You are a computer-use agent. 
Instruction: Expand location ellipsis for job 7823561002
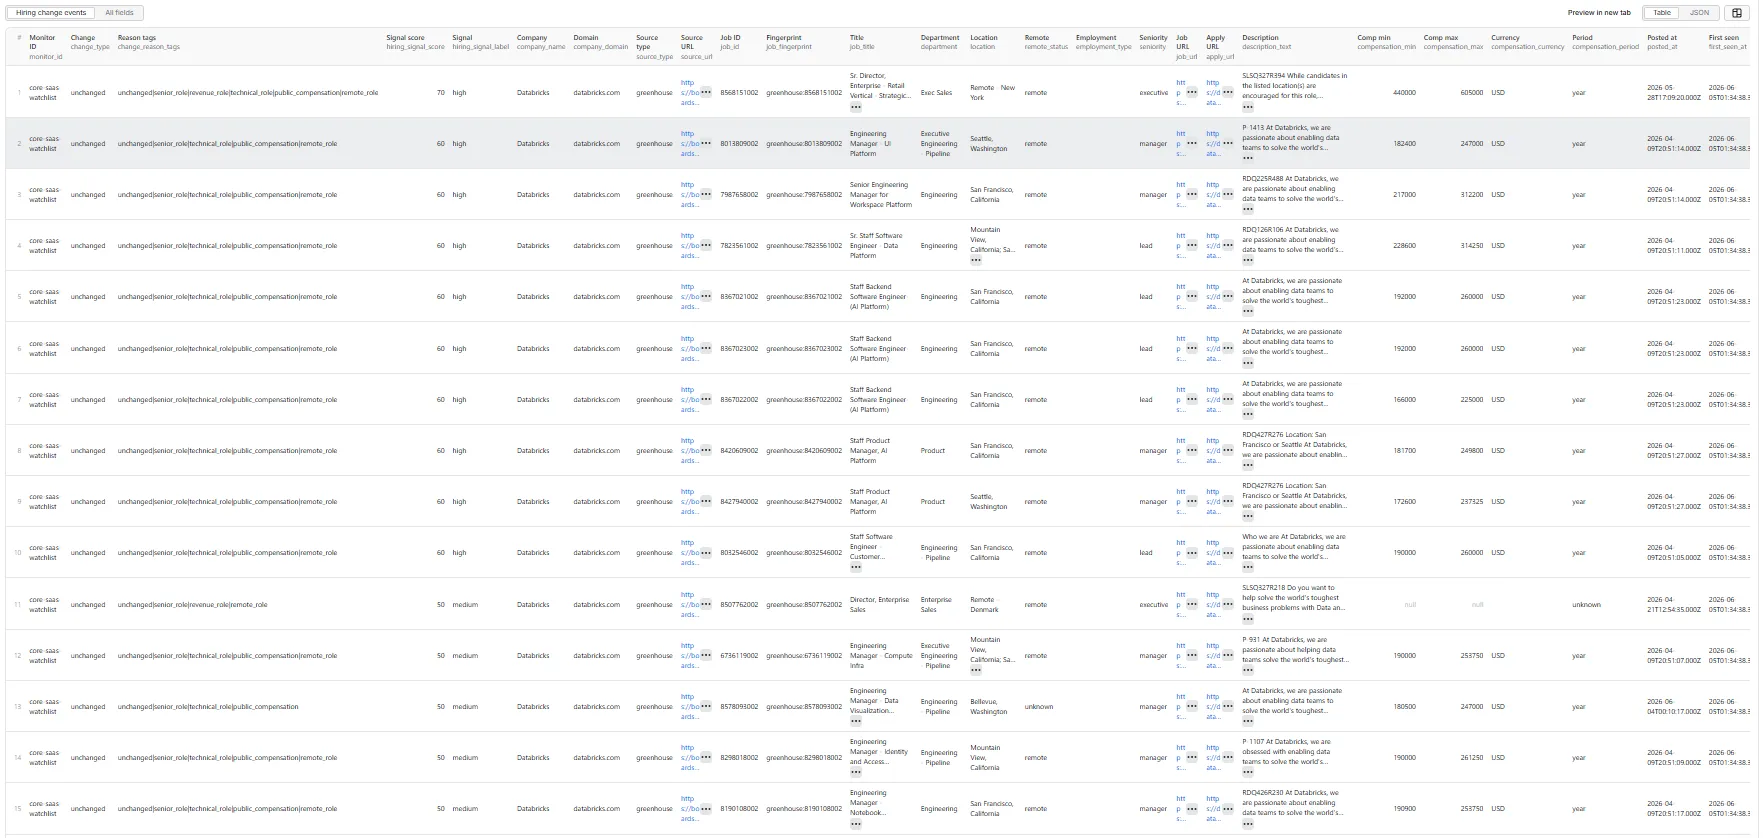pos(976,260)
